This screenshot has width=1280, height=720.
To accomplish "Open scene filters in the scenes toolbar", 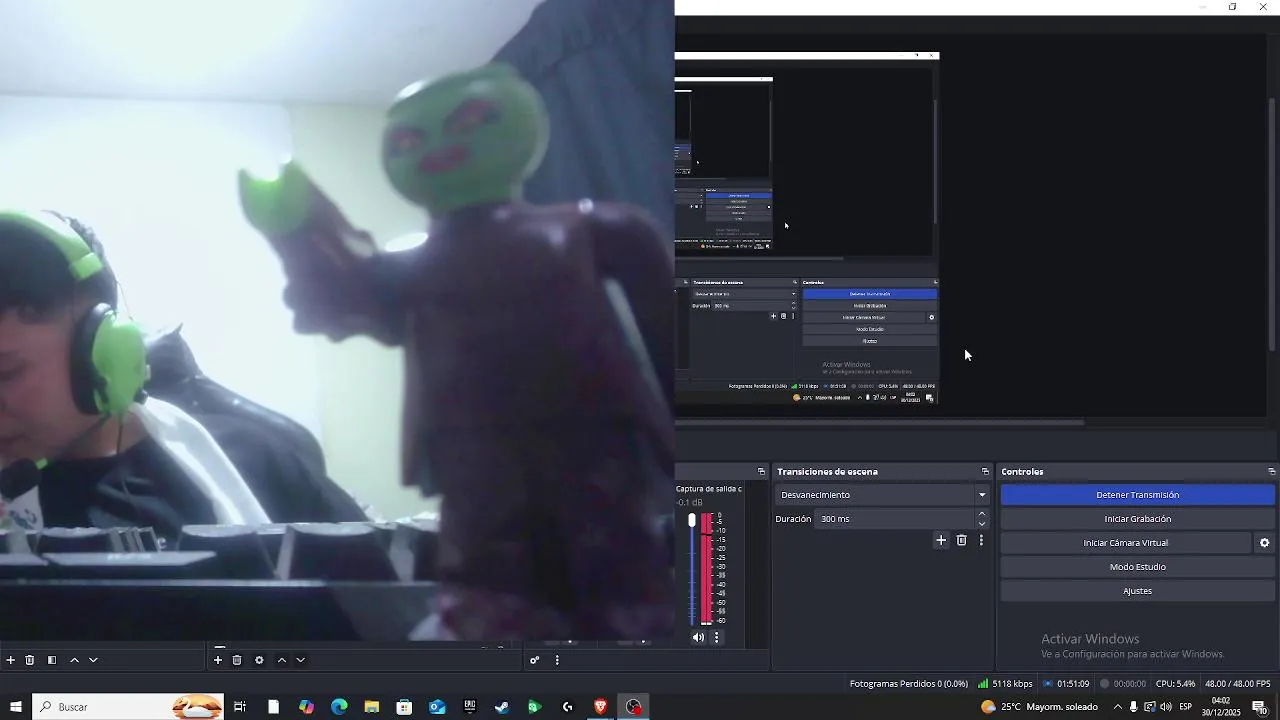I will click(x=51, y=660).
